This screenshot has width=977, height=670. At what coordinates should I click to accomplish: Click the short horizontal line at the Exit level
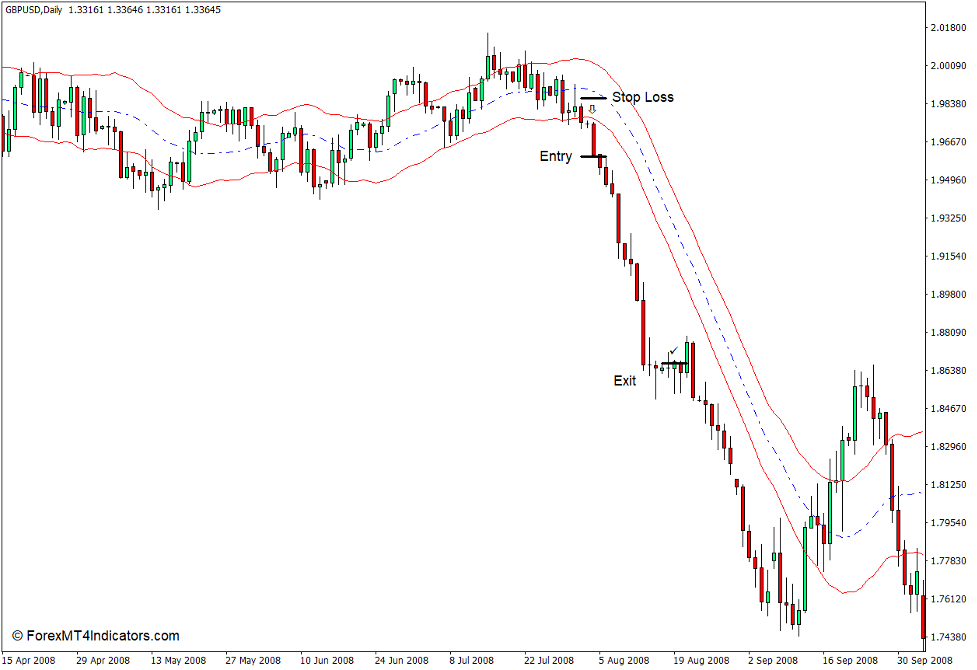point(674,363)
